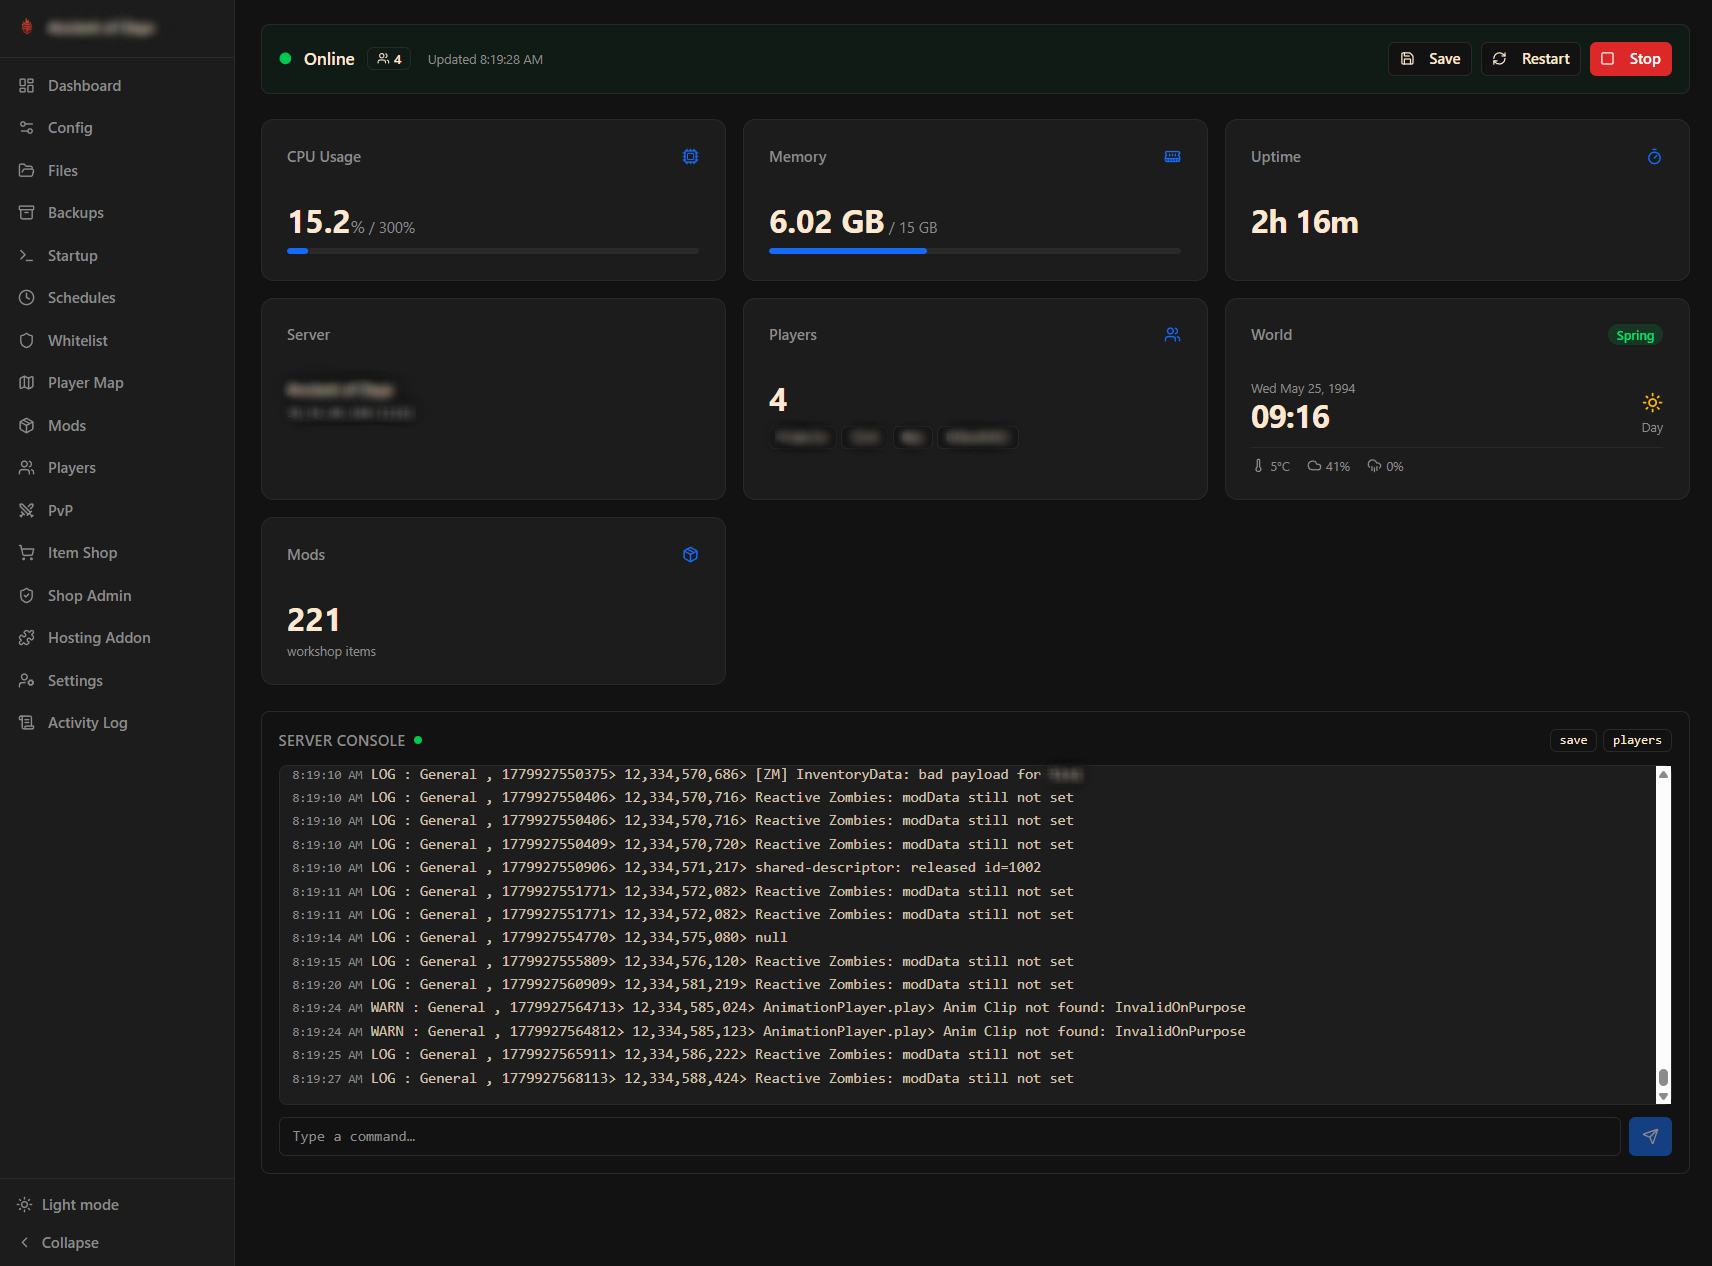Click the 221 workshop items count
Screen dimensions: 1712x1266
313,620
